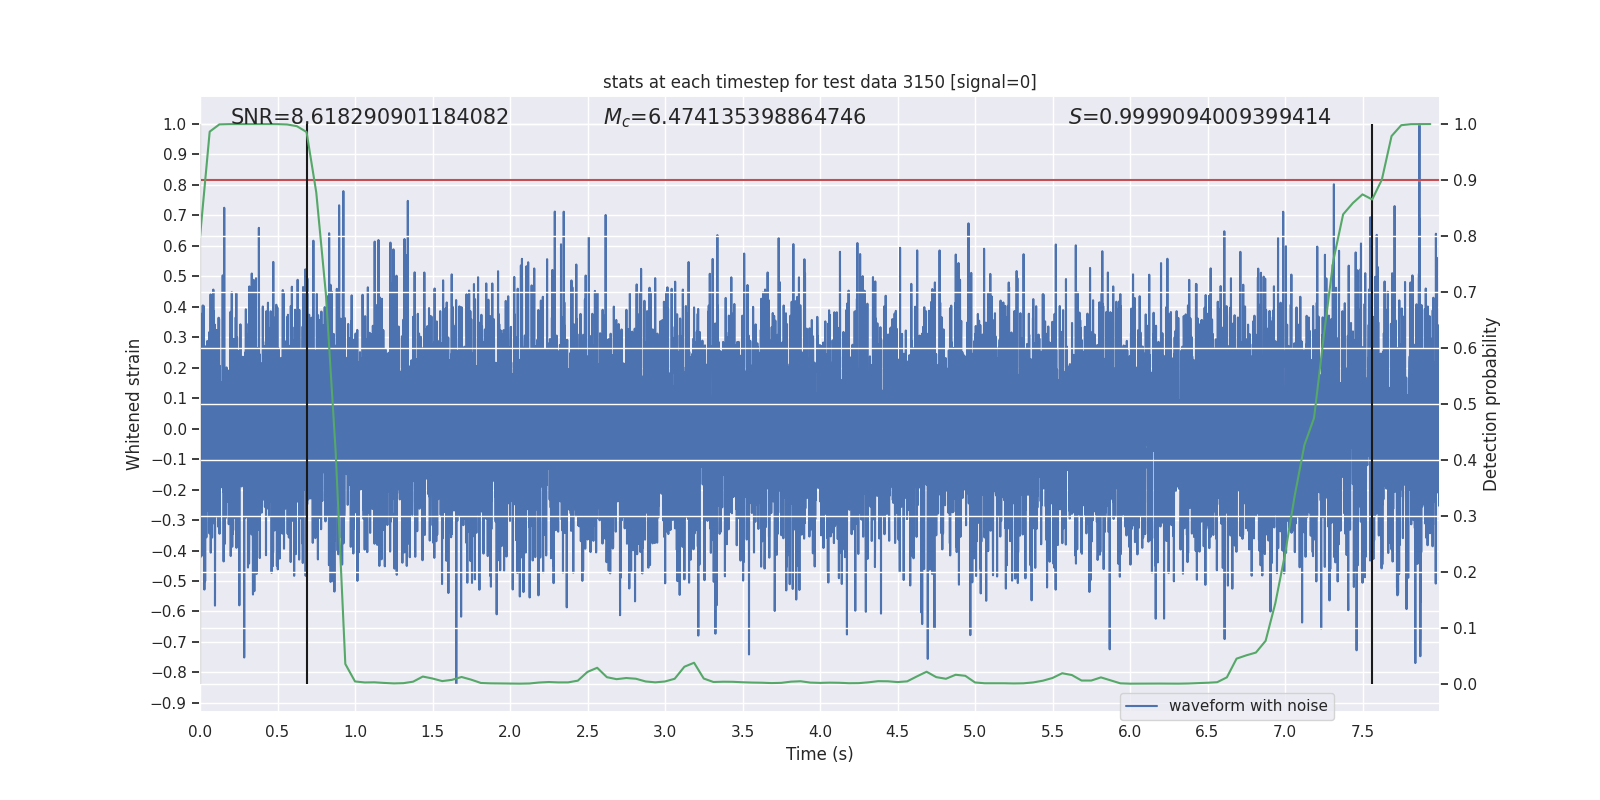Select the 0.0 tick on the Detection probability axis
This screenshot has width=1600, height=800.
(1465, 685)
